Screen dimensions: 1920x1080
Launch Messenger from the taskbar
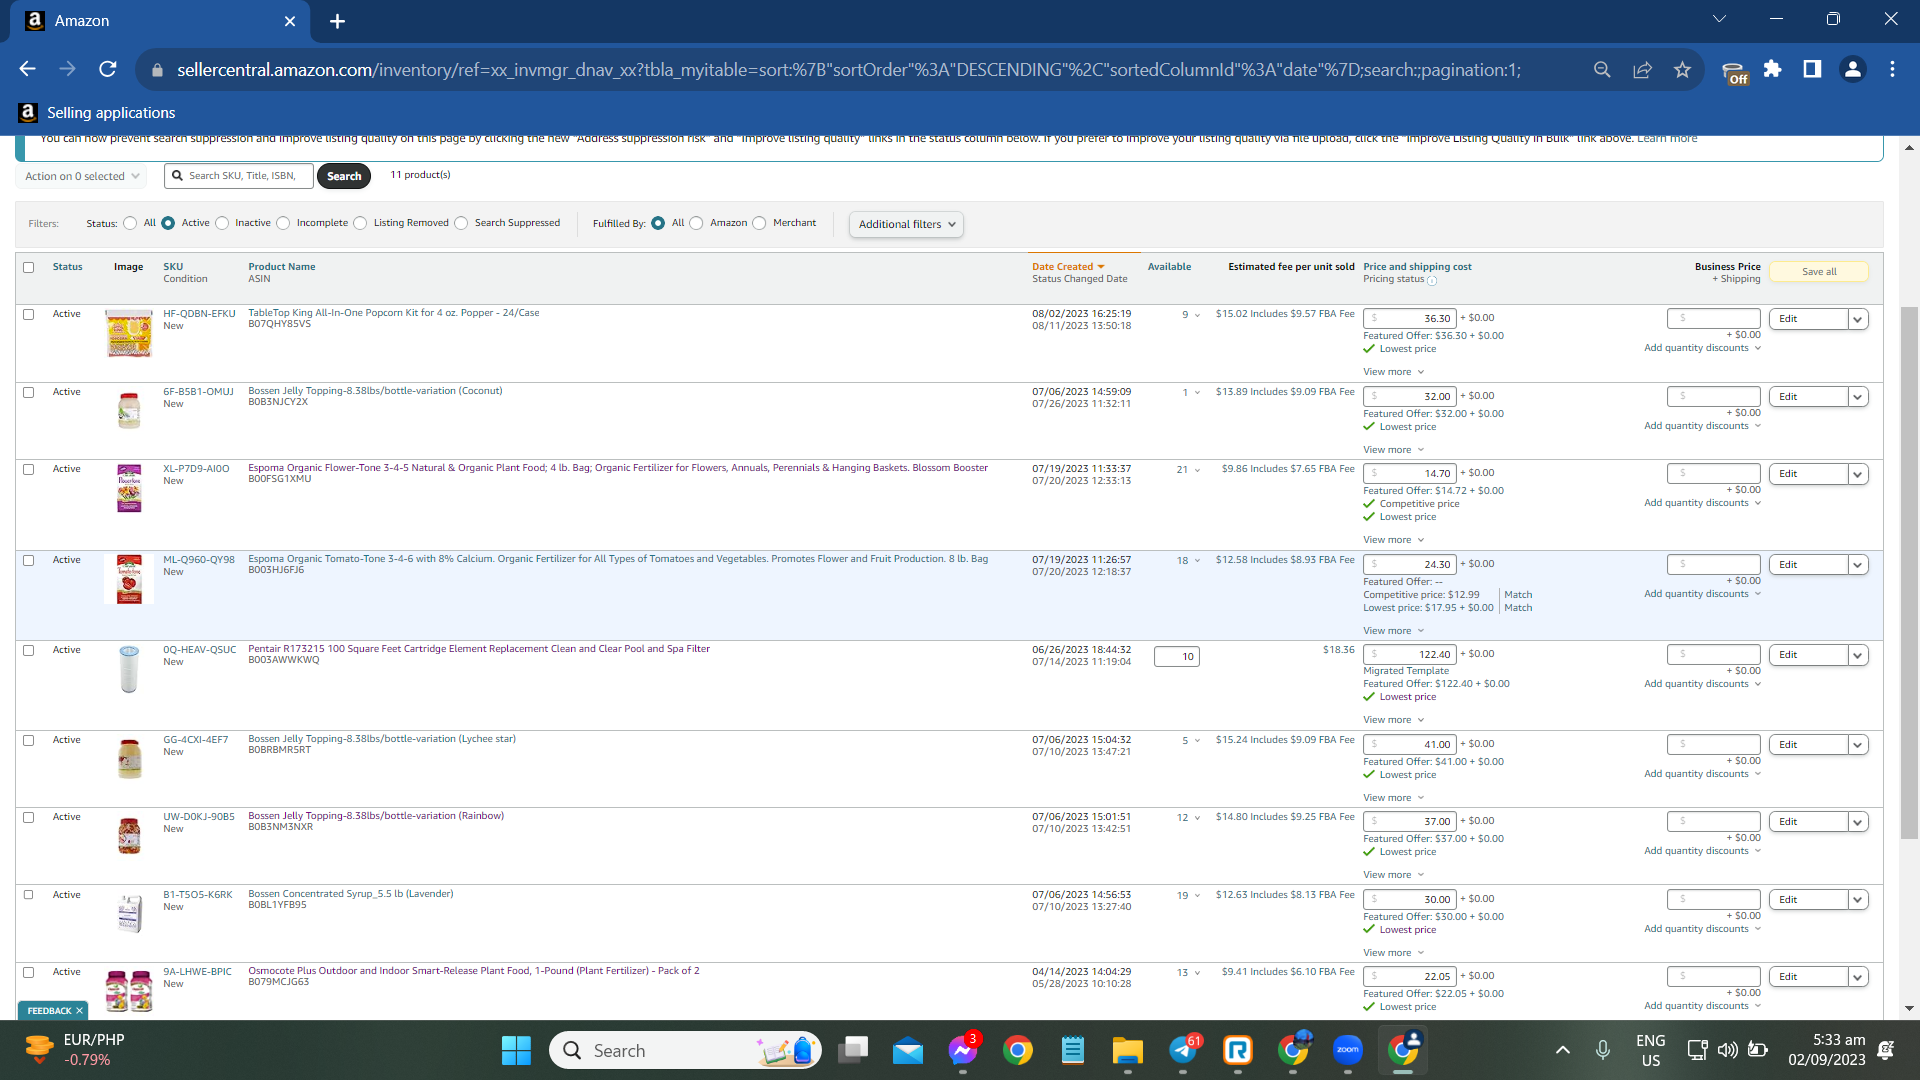[x=963, y=1050]
